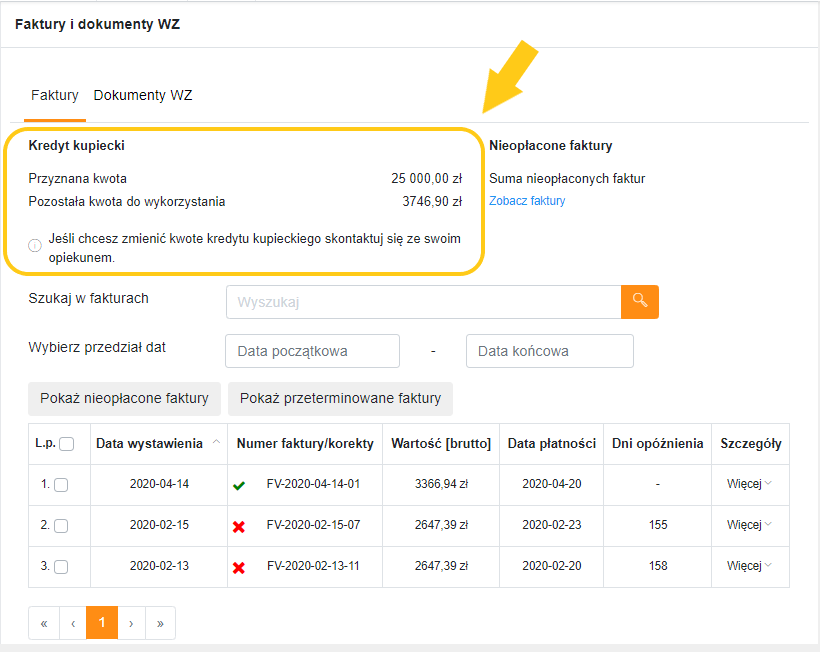
Task: Sort by Data wystawienia column arrow
Action: 217,442
